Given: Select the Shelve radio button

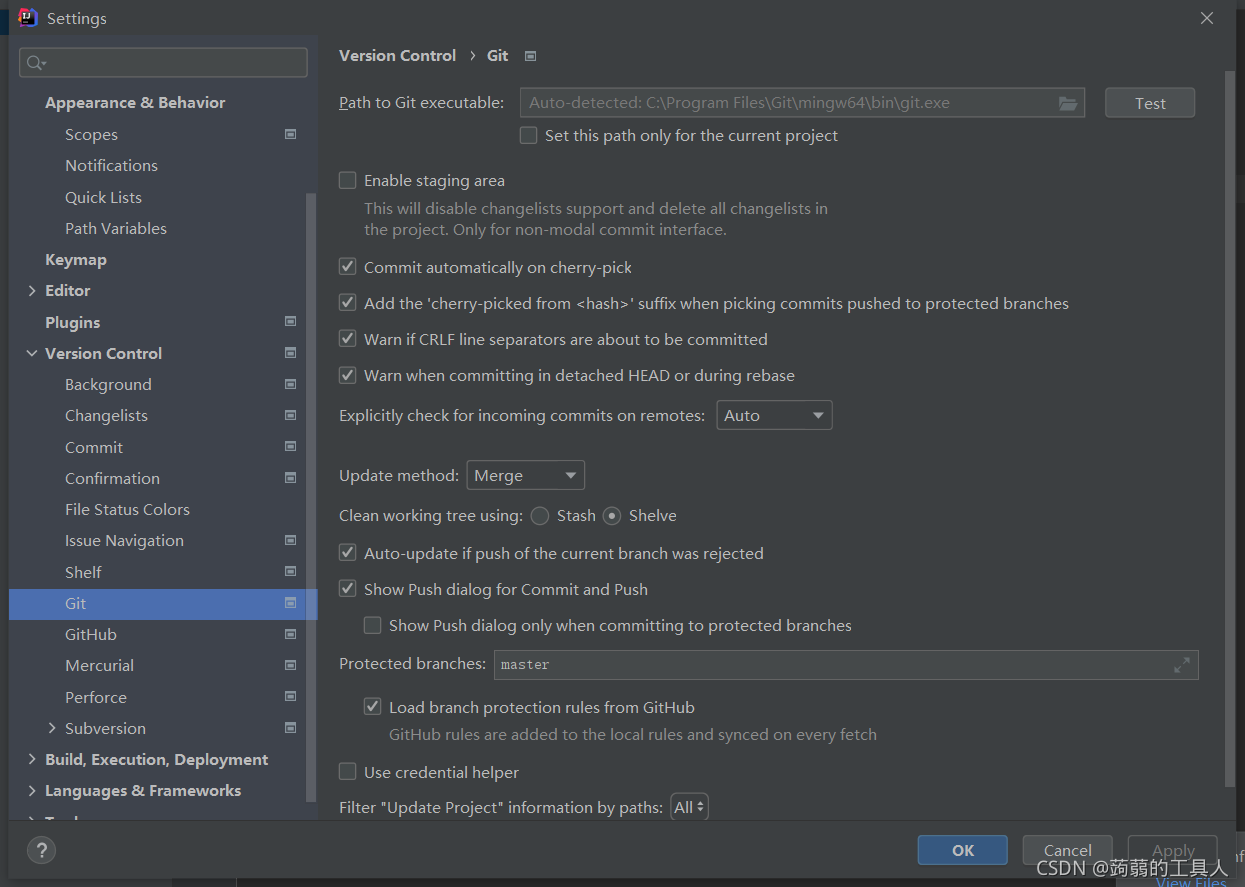Looking at the screenshot, I should 612,516.
